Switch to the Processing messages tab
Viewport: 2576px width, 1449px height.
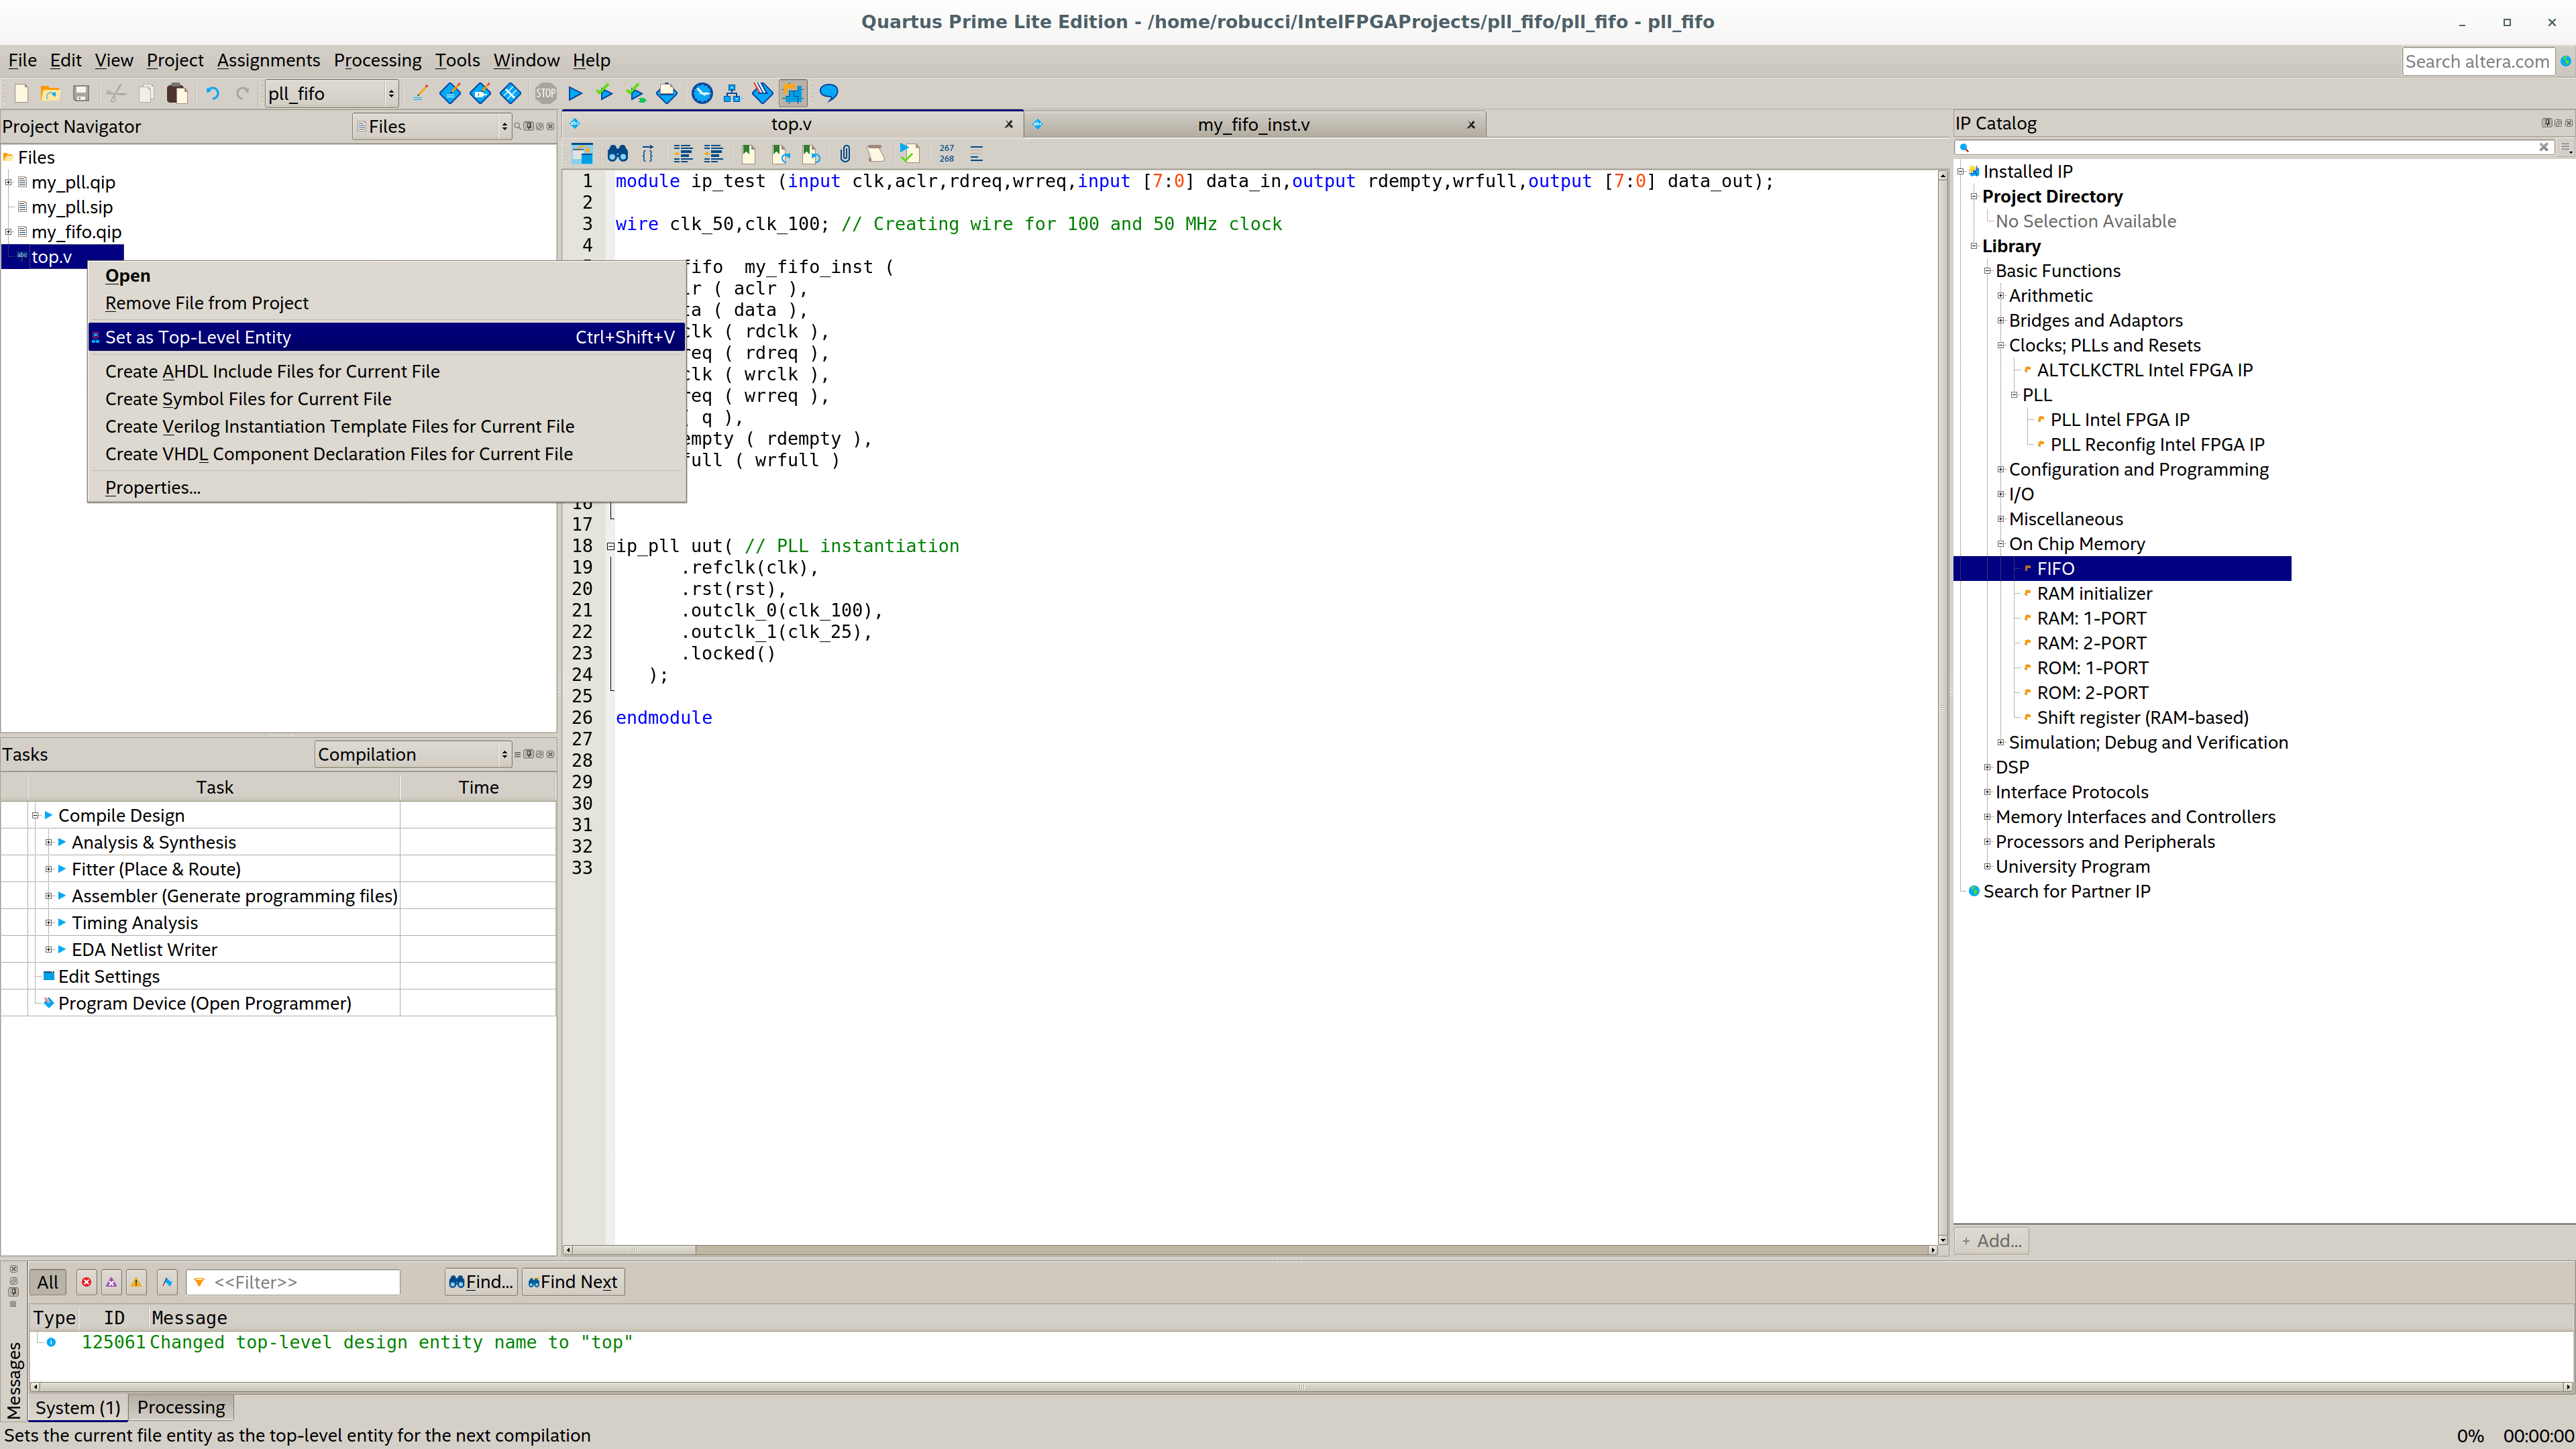181,1407
